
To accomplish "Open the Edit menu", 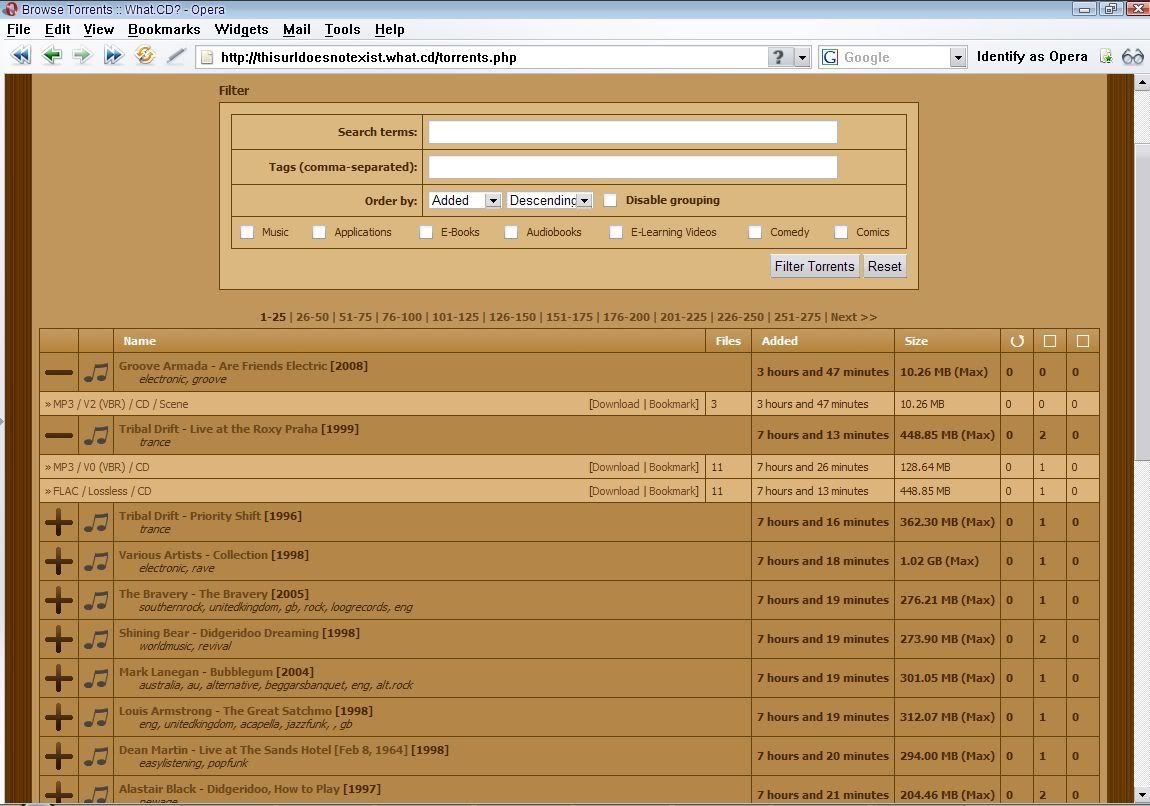I will point(57,29).
